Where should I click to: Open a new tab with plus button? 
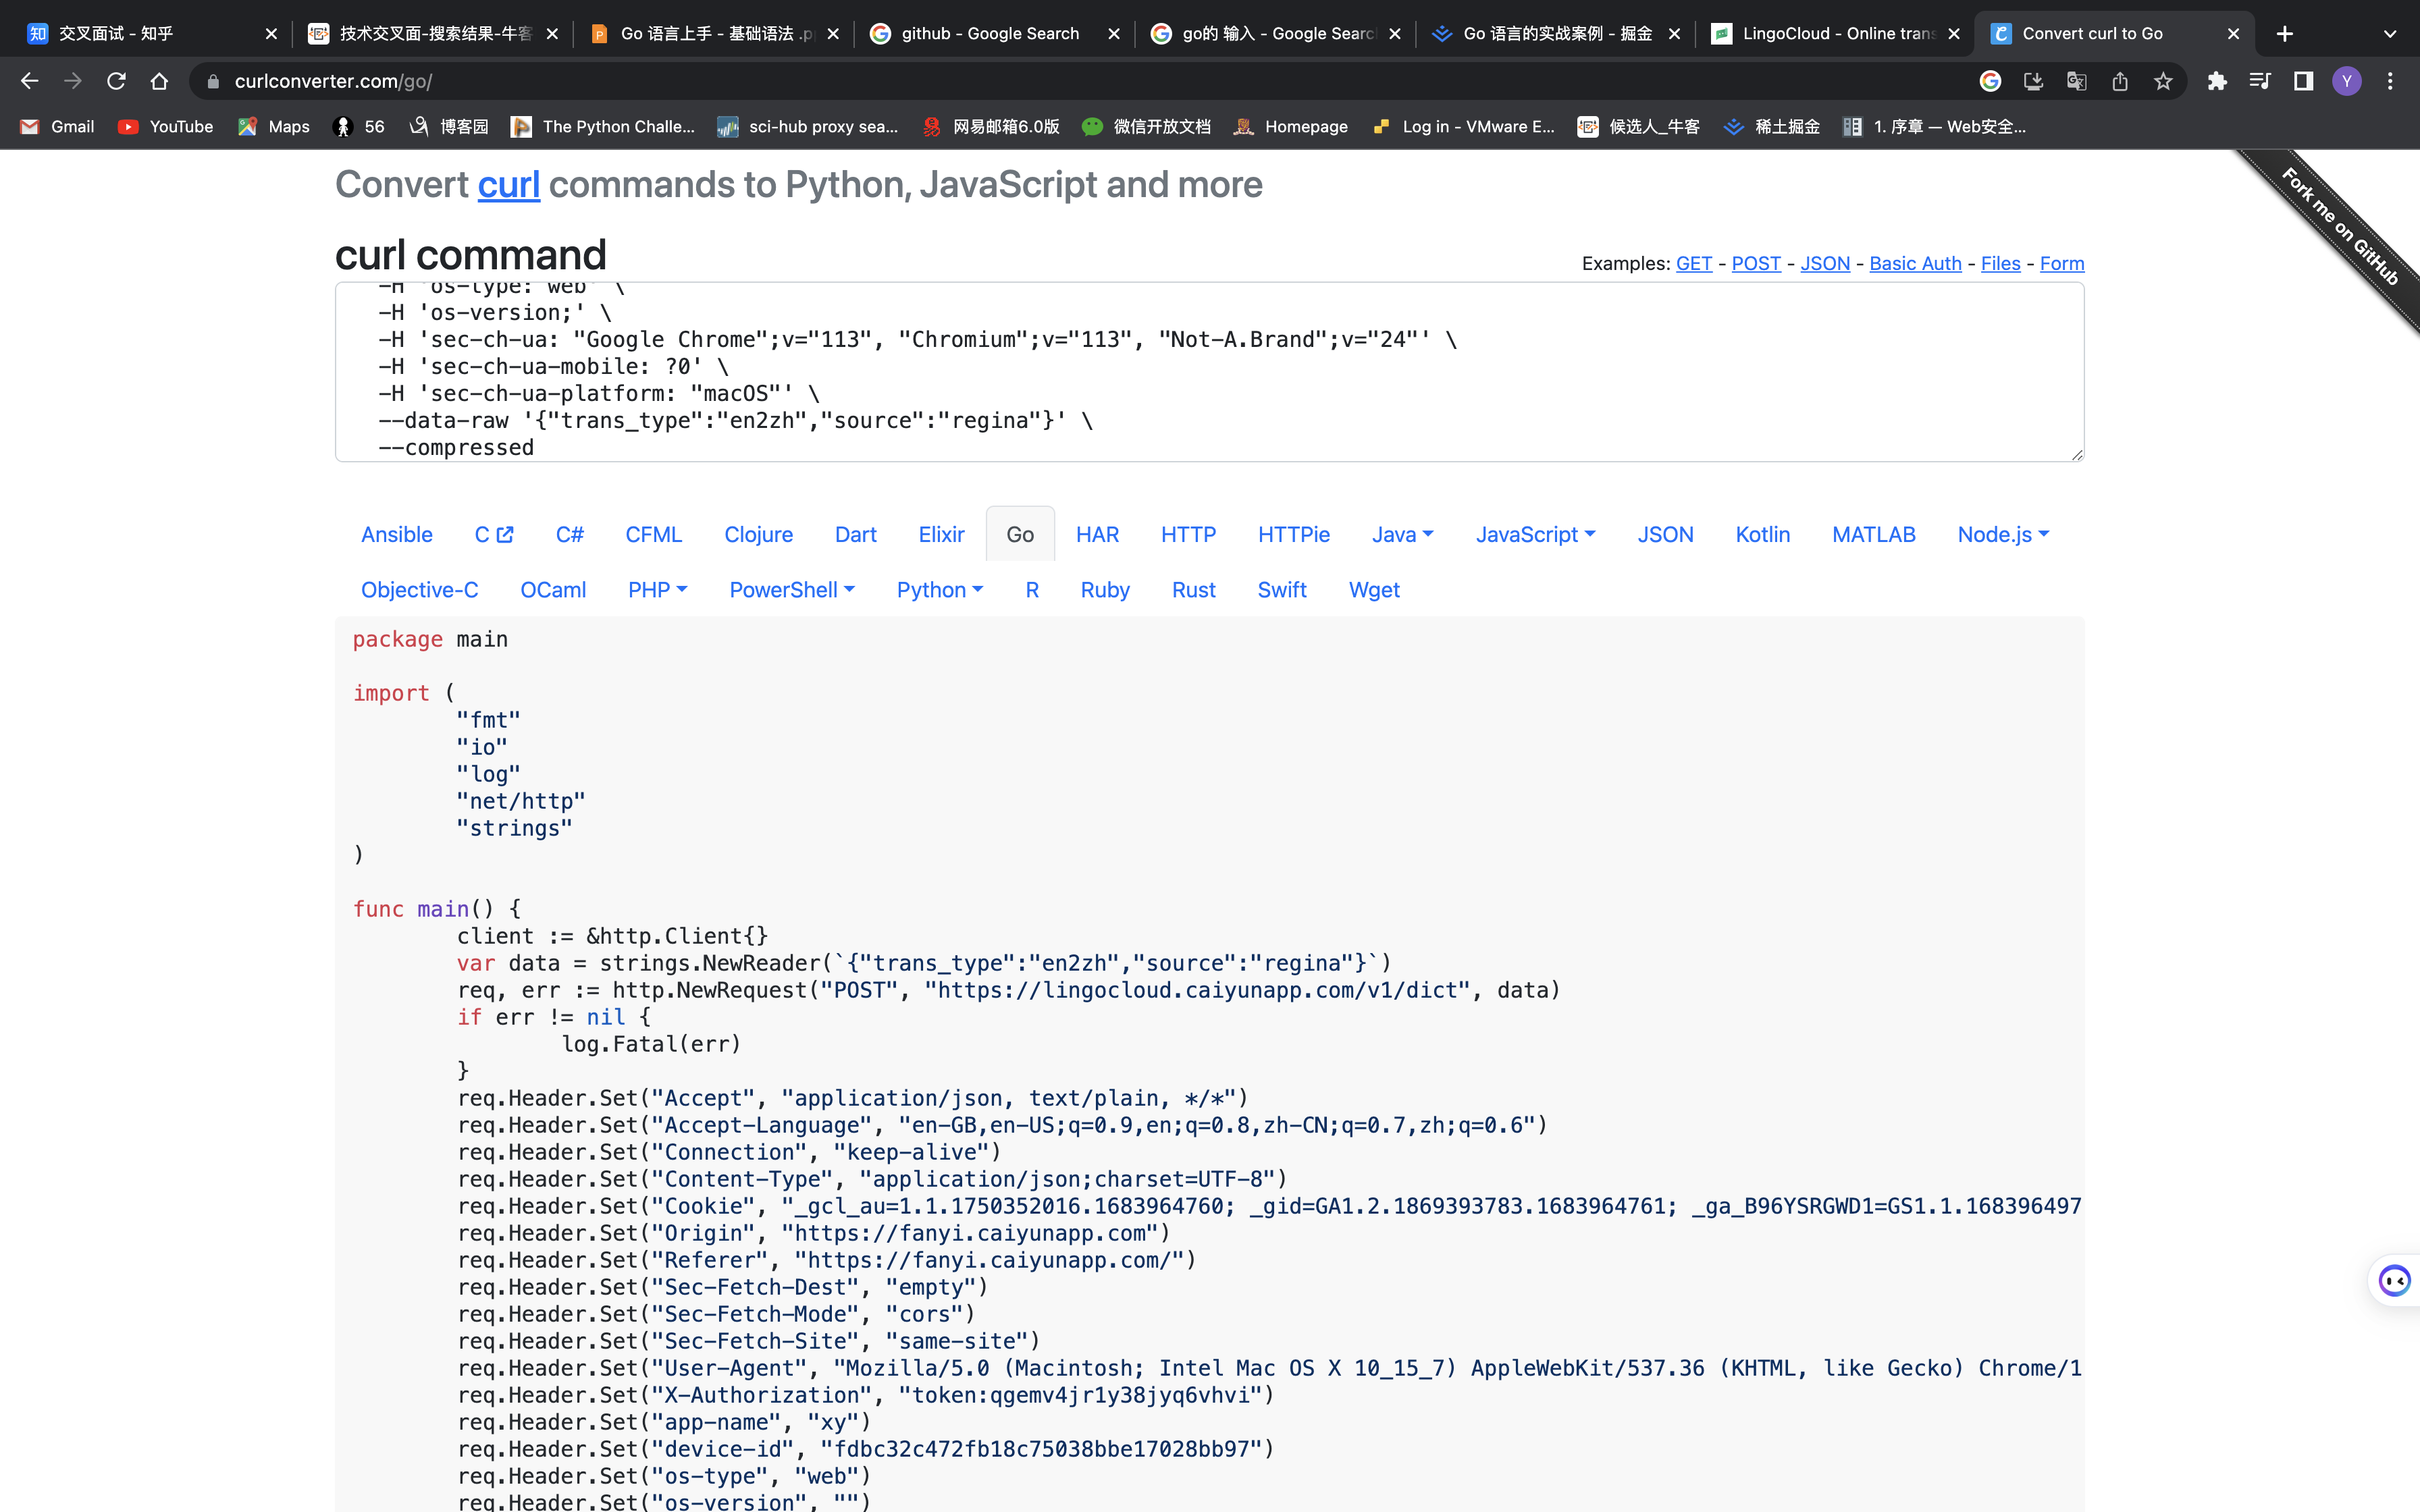coord(2284,34)
